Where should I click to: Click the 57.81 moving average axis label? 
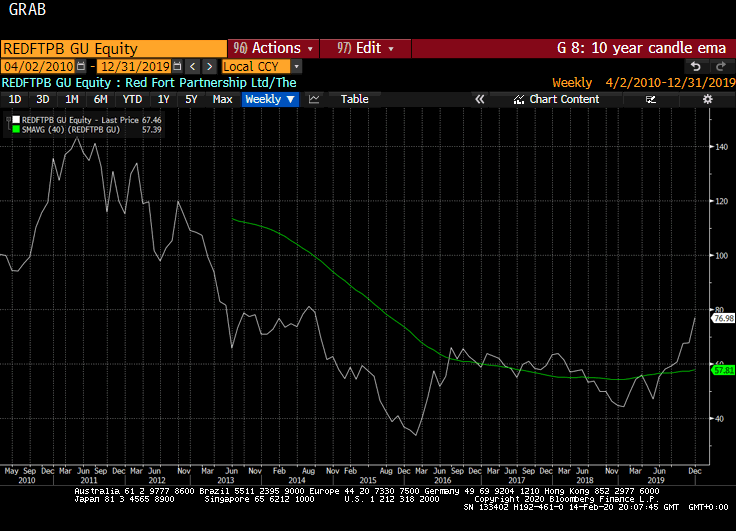pos(723,370)
